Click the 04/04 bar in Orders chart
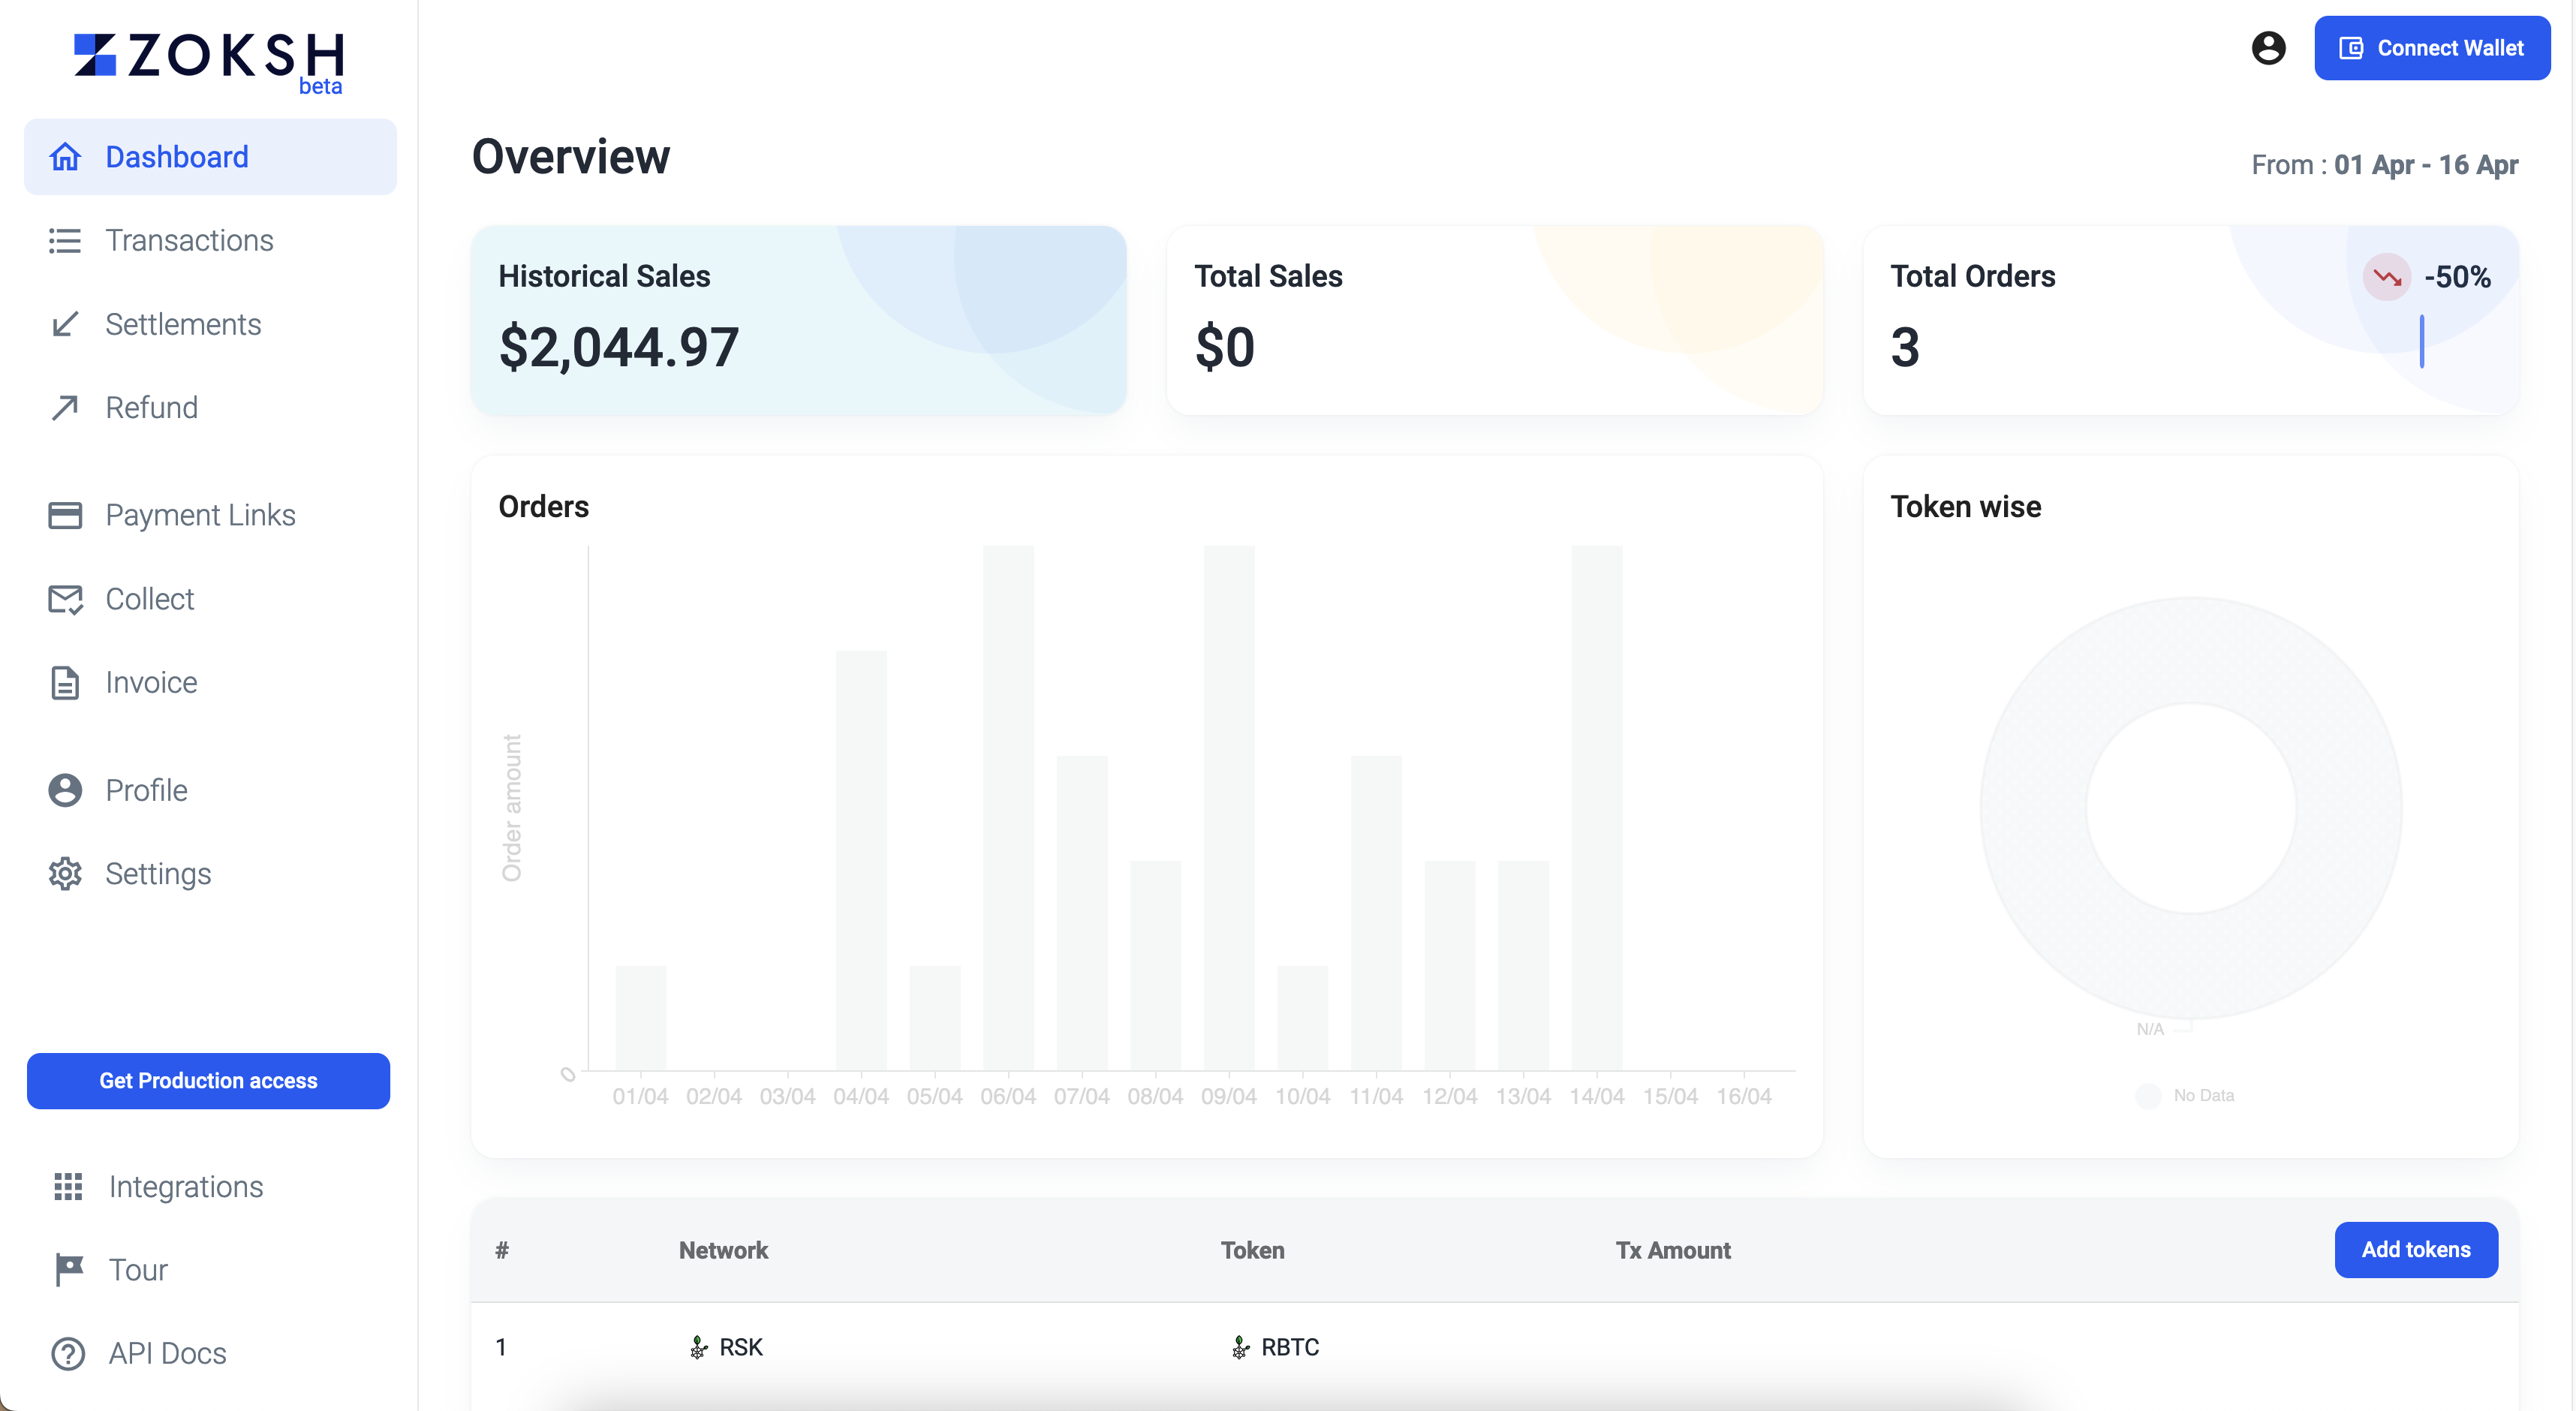Screen dimensions: 2576x1411 coord(861,860)
